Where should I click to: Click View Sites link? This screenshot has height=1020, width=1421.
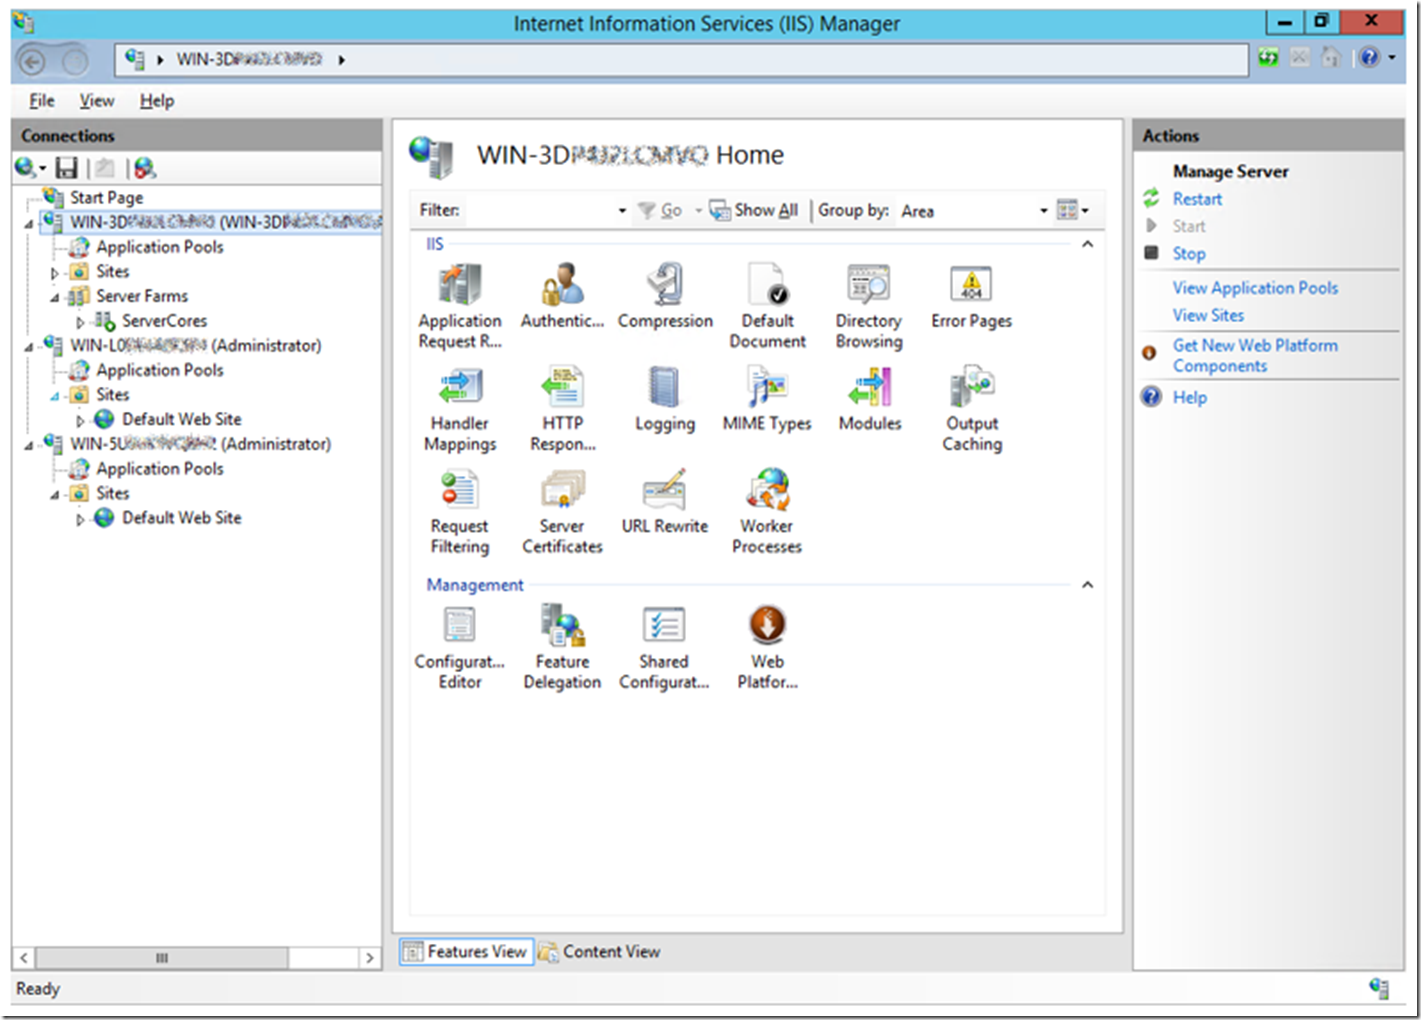click(x=1208, y=315)
